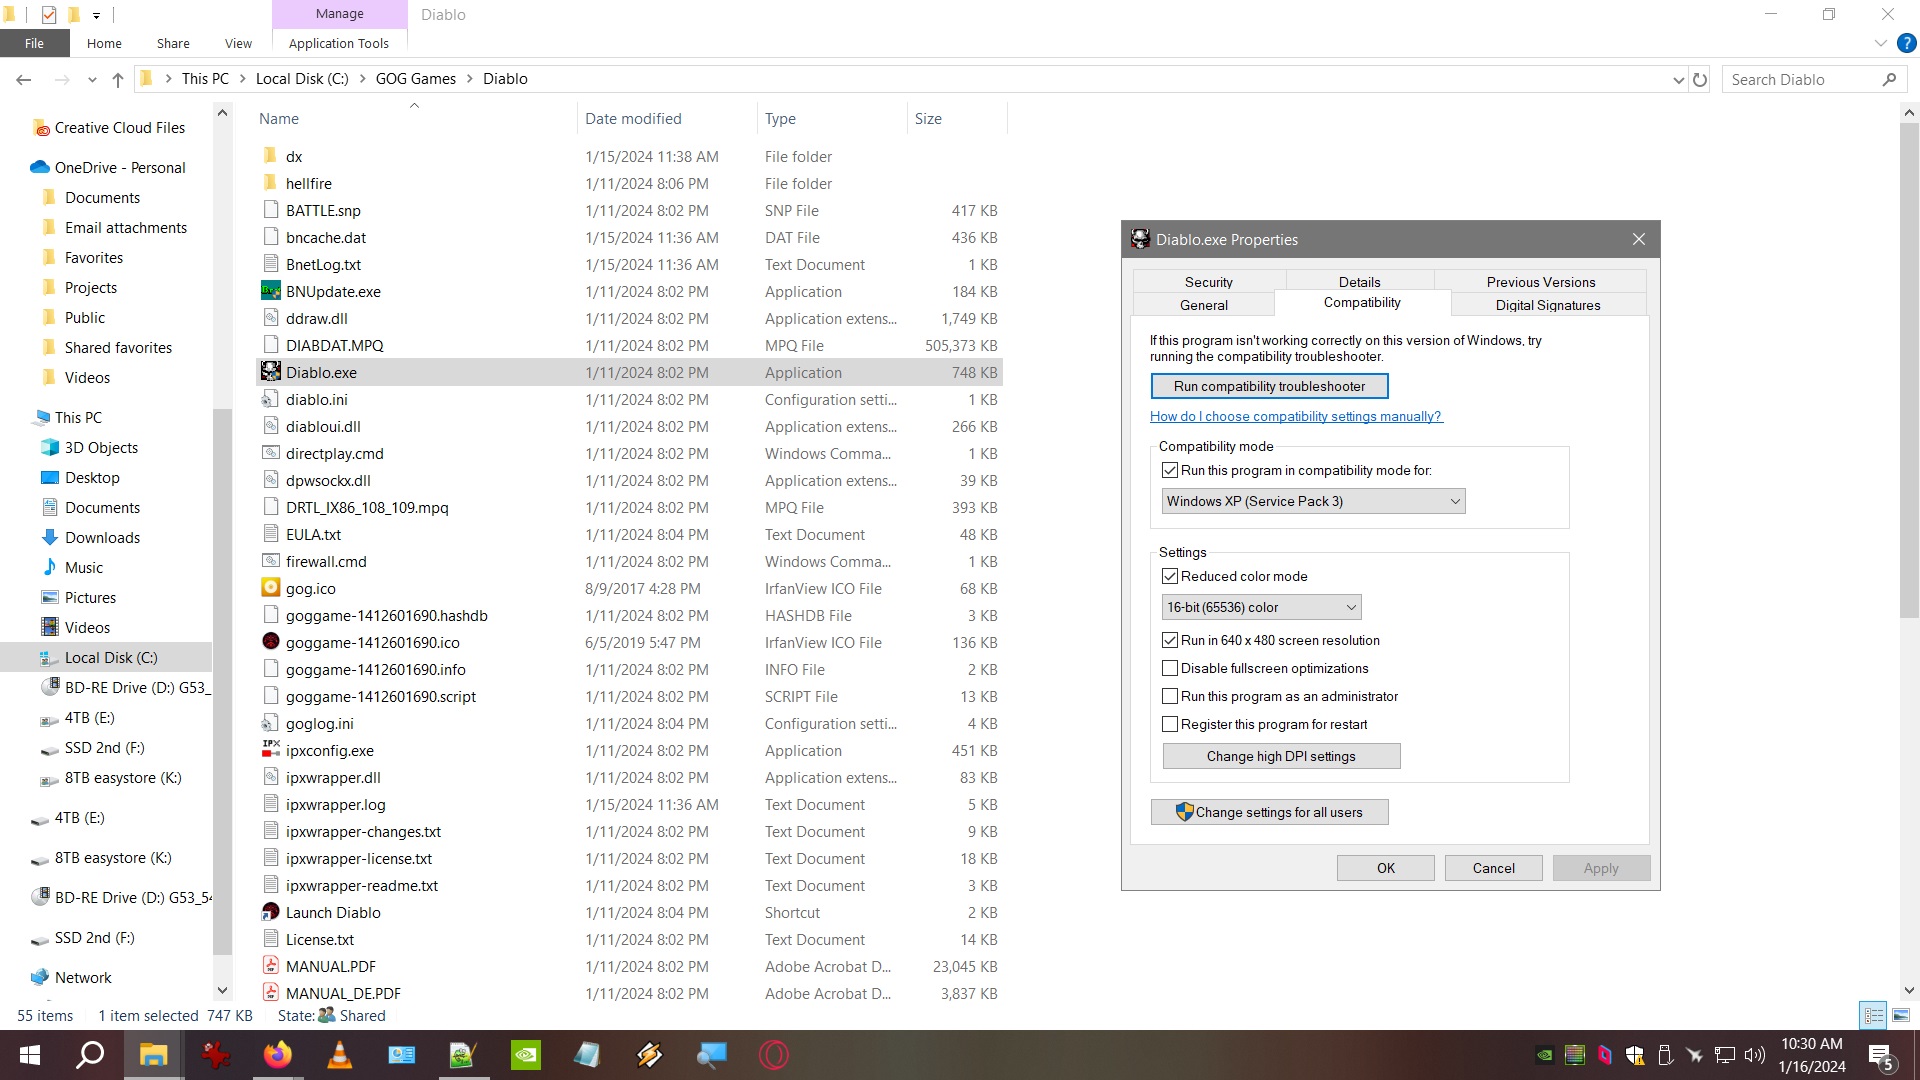Viewport: 1920px width, 1080px height.
Task: Open Quick Access Toolbar customize arrow
Action: click(96, 15)
